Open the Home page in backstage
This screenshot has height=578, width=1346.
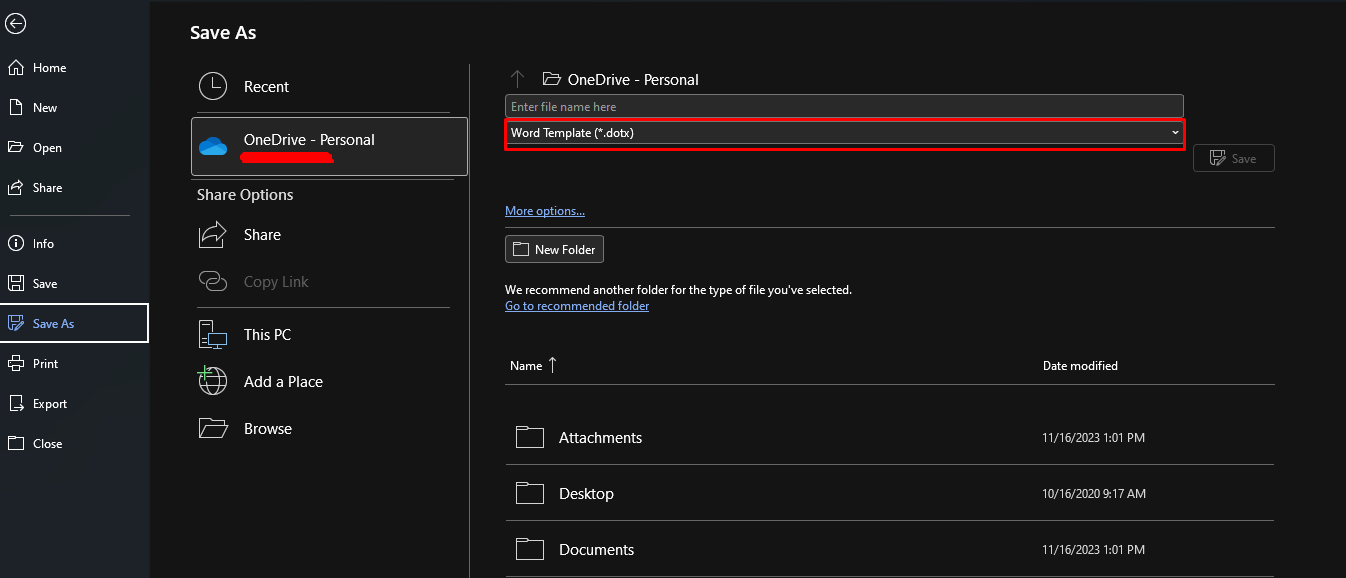click(74, 68)
